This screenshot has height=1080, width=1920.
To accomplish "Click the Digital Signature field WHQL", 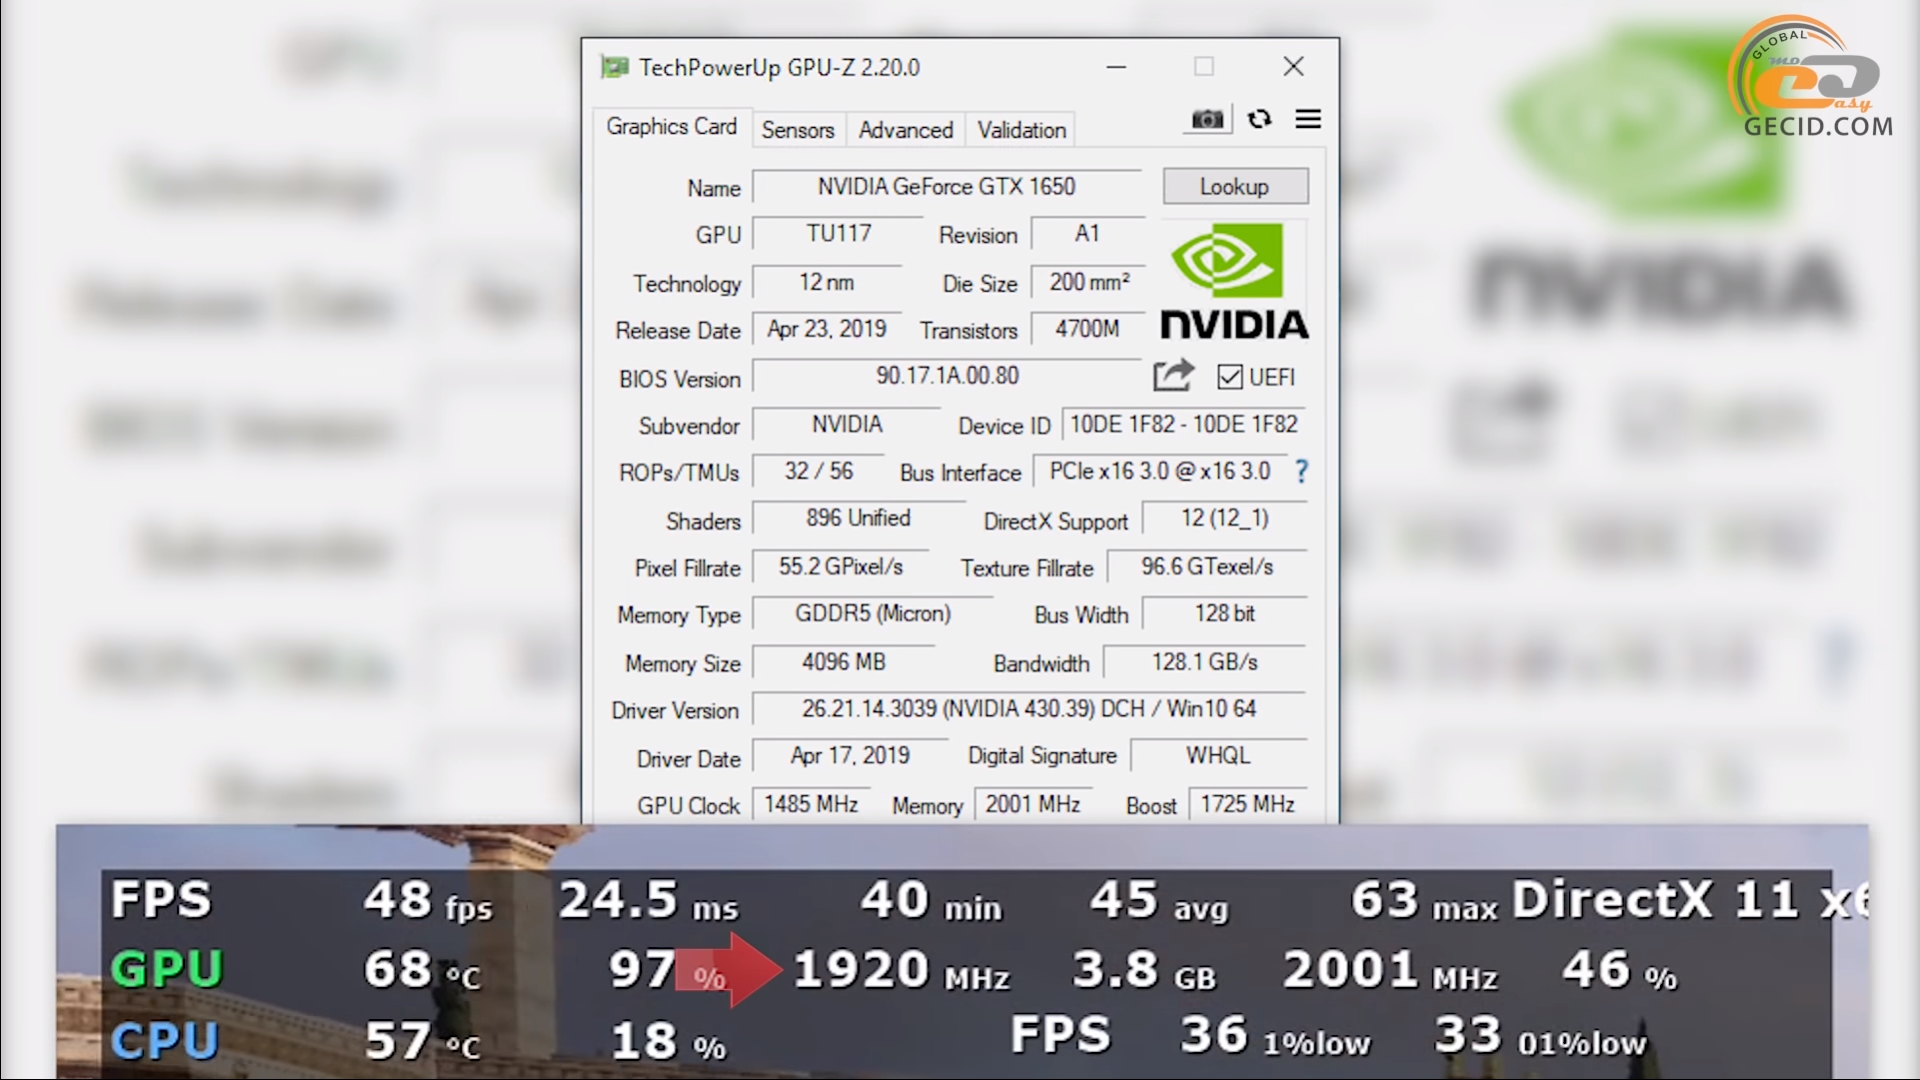I will (x=1218, y=756).
